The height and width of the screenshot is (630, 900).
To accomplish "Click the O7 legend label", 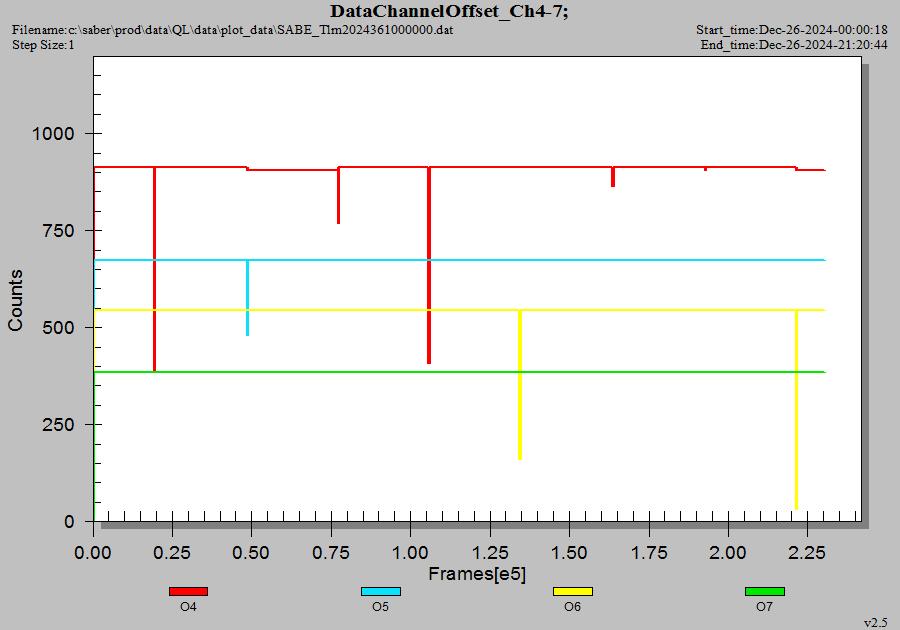I will pyautogui.click(x=765, y=607).
